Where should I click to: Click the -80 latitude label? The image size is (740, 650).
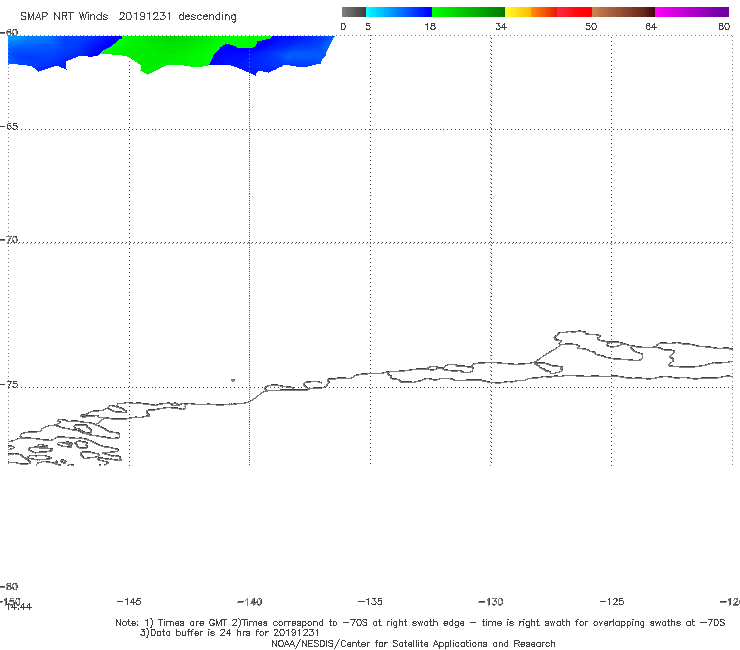tap(9, 586)
